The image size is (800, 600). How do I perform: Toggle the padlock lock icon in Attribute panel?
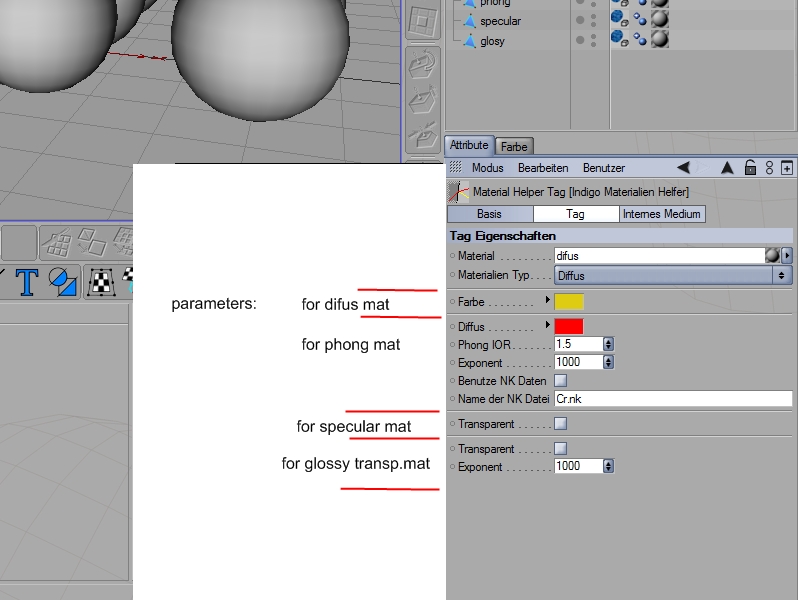pyautogui.click(x=750, y=168)
